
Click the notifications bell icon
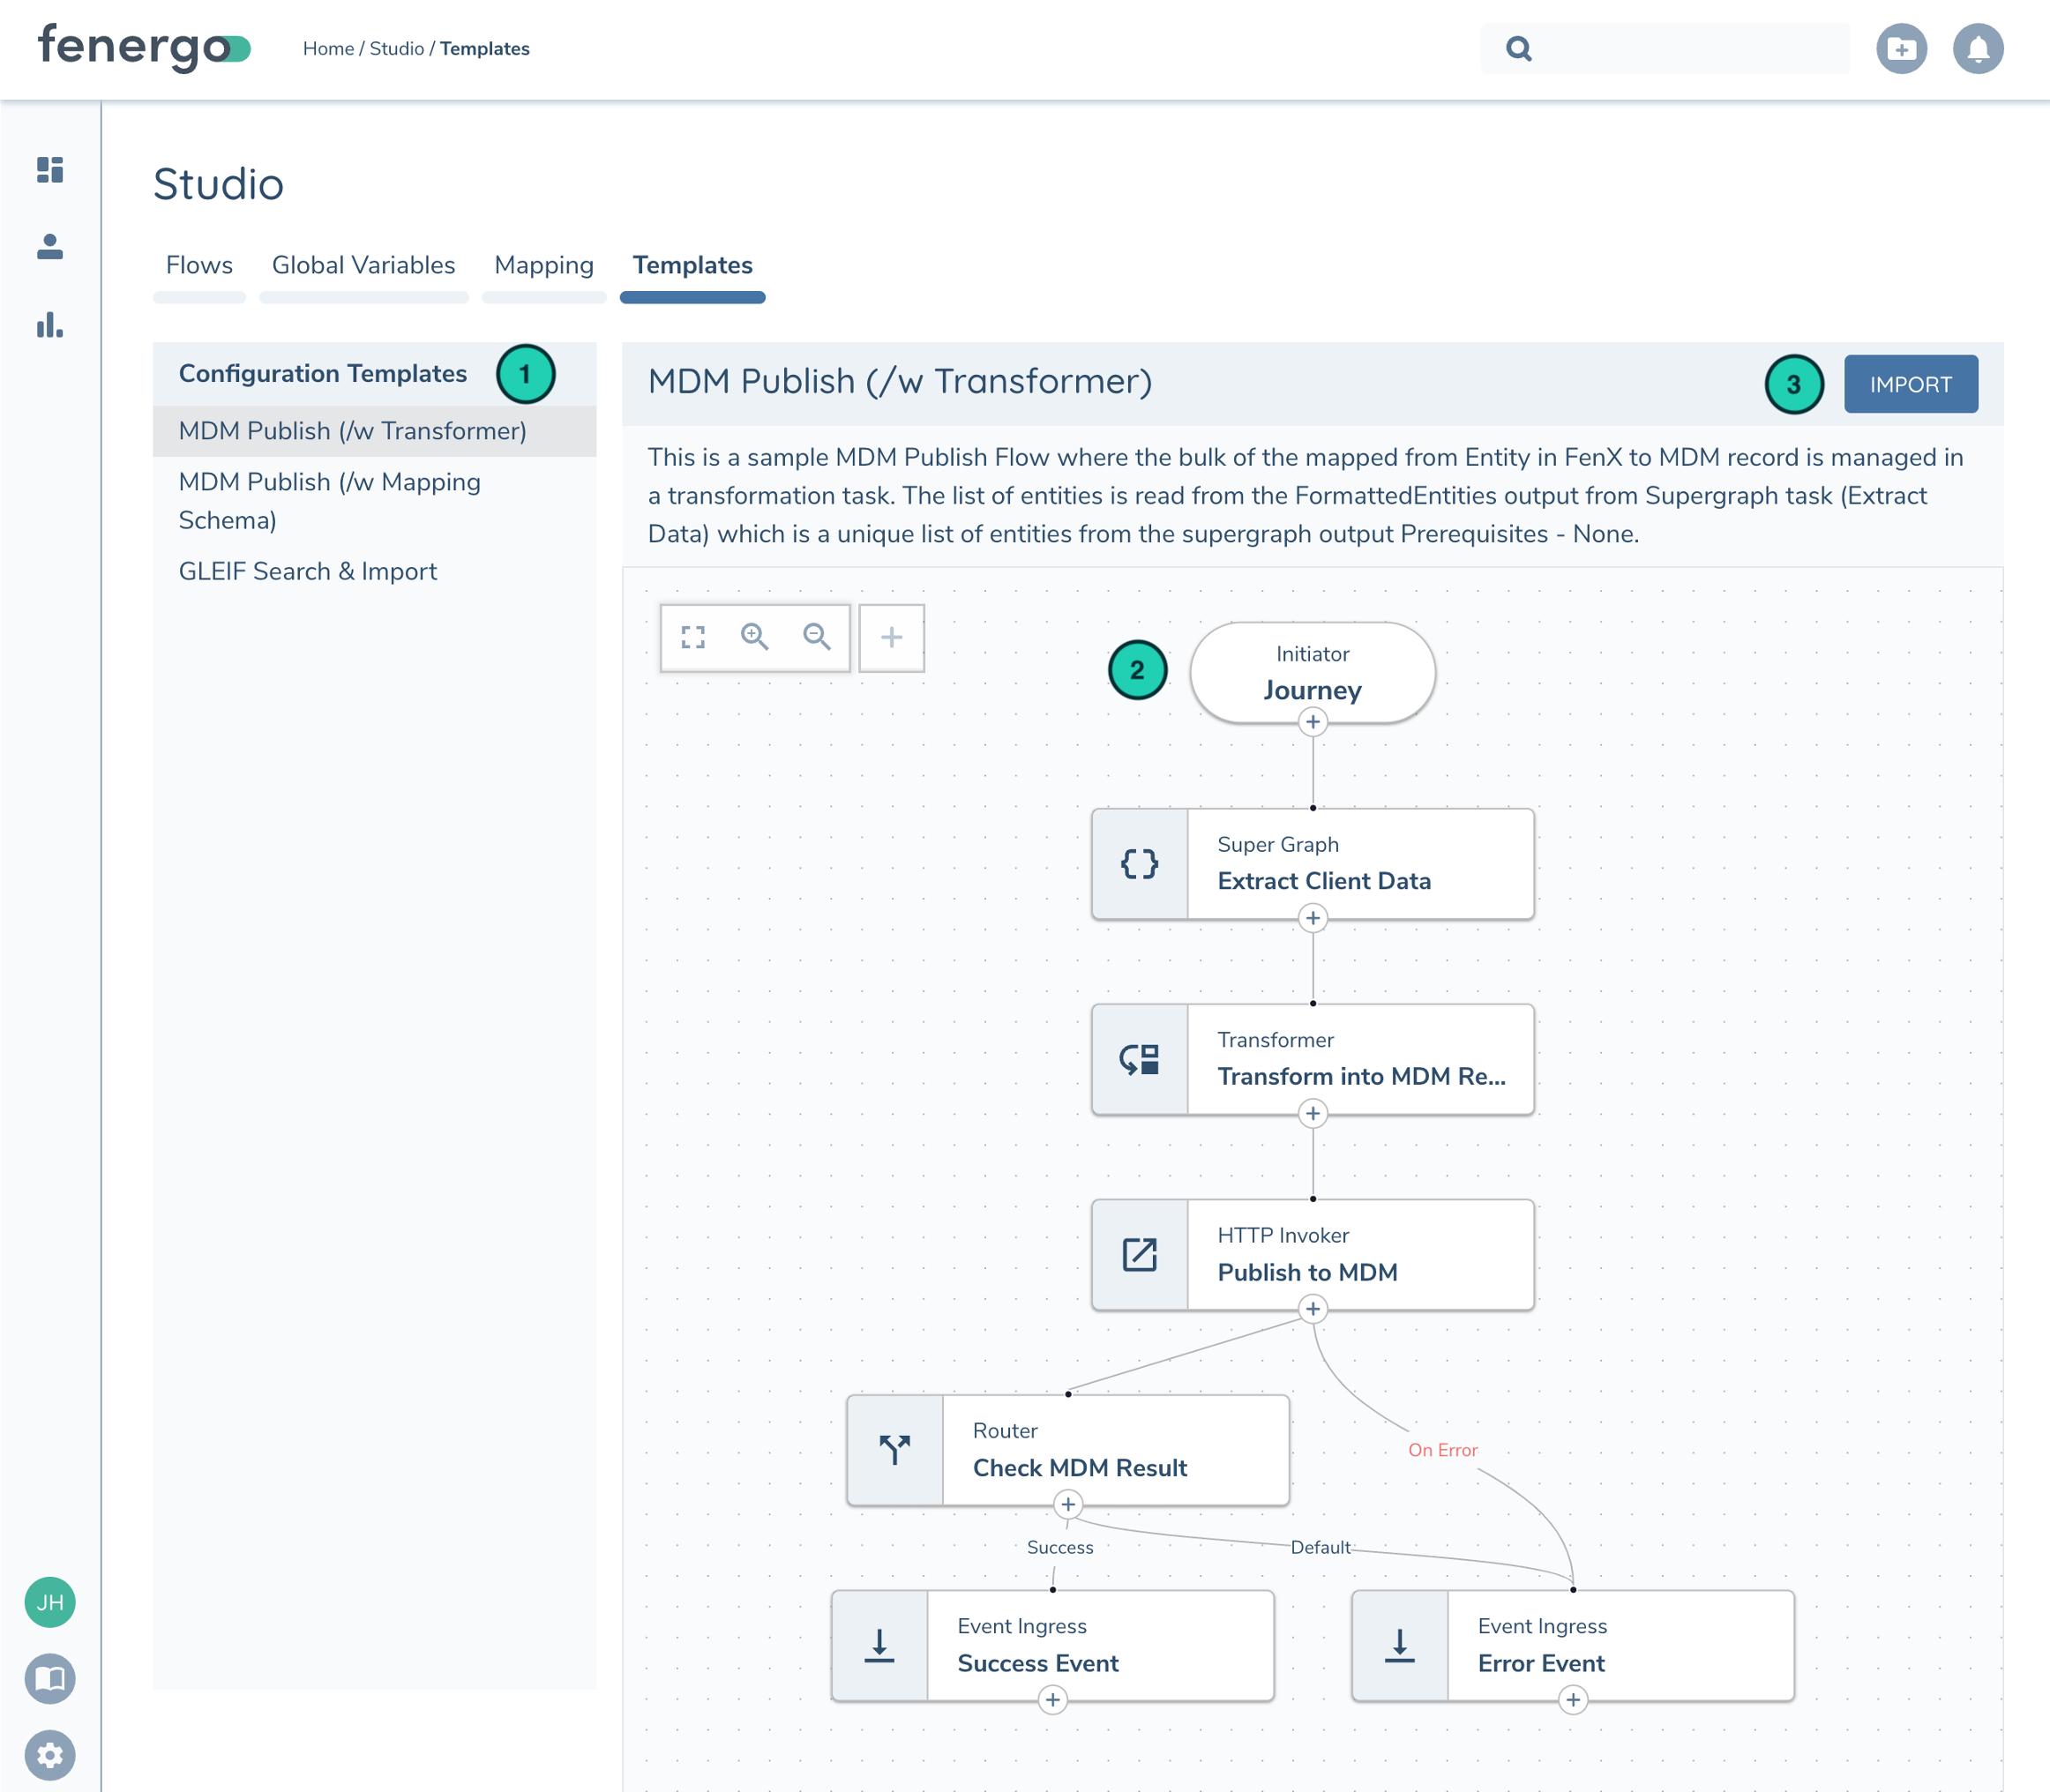click(x=1977, y=49)
